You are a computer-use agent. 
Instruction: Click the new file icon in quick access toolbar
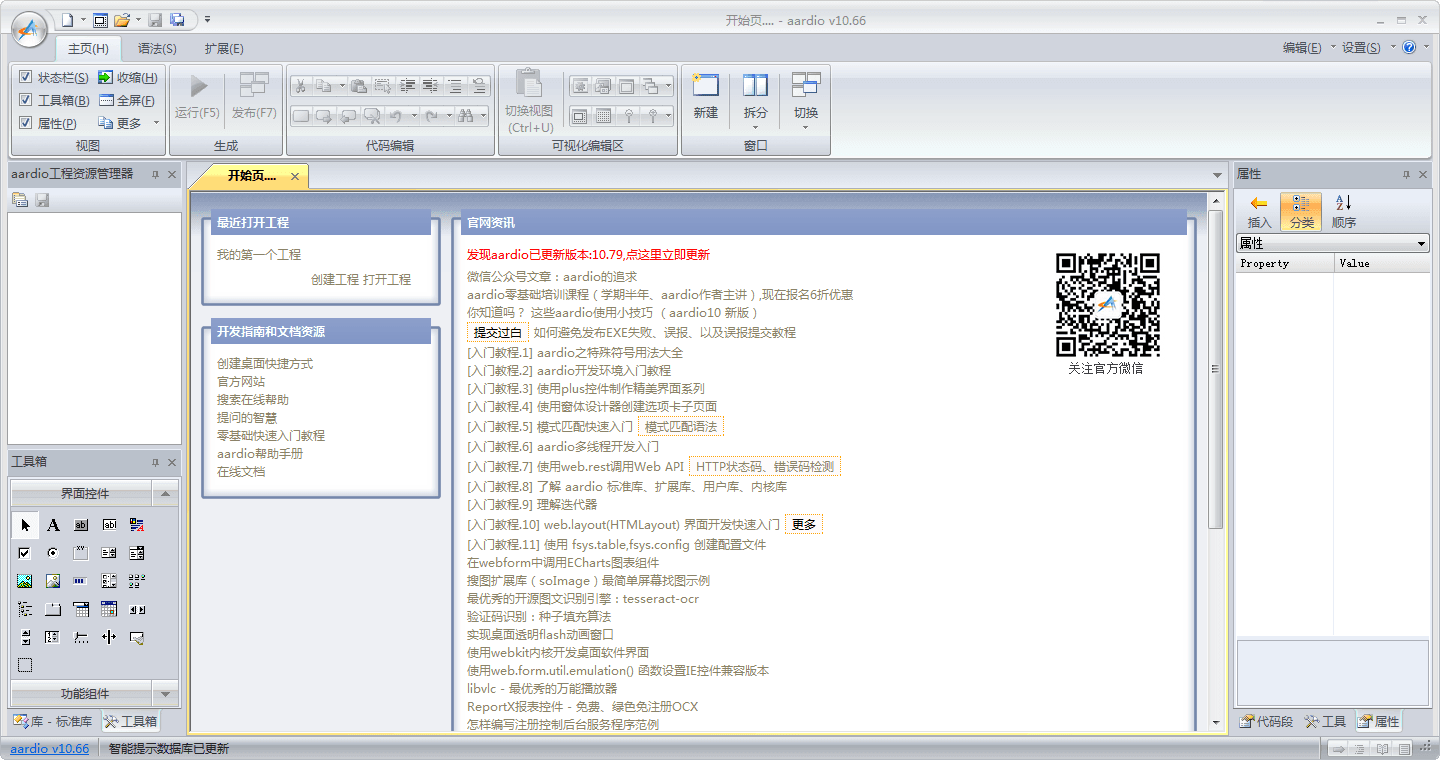[x=67, y=19]
